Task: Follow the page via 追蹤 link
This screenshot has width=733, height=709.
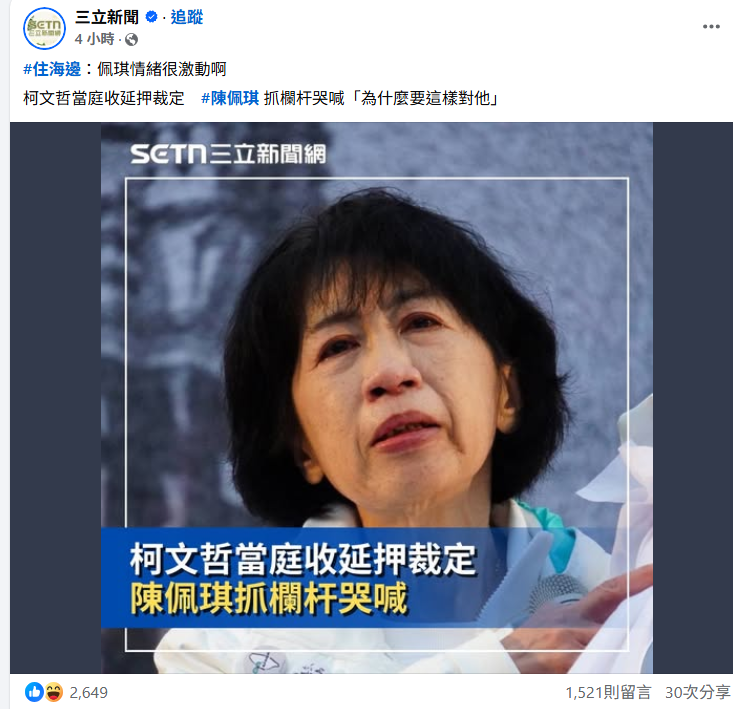Action: pyautogui.click(x=187, y=17)
